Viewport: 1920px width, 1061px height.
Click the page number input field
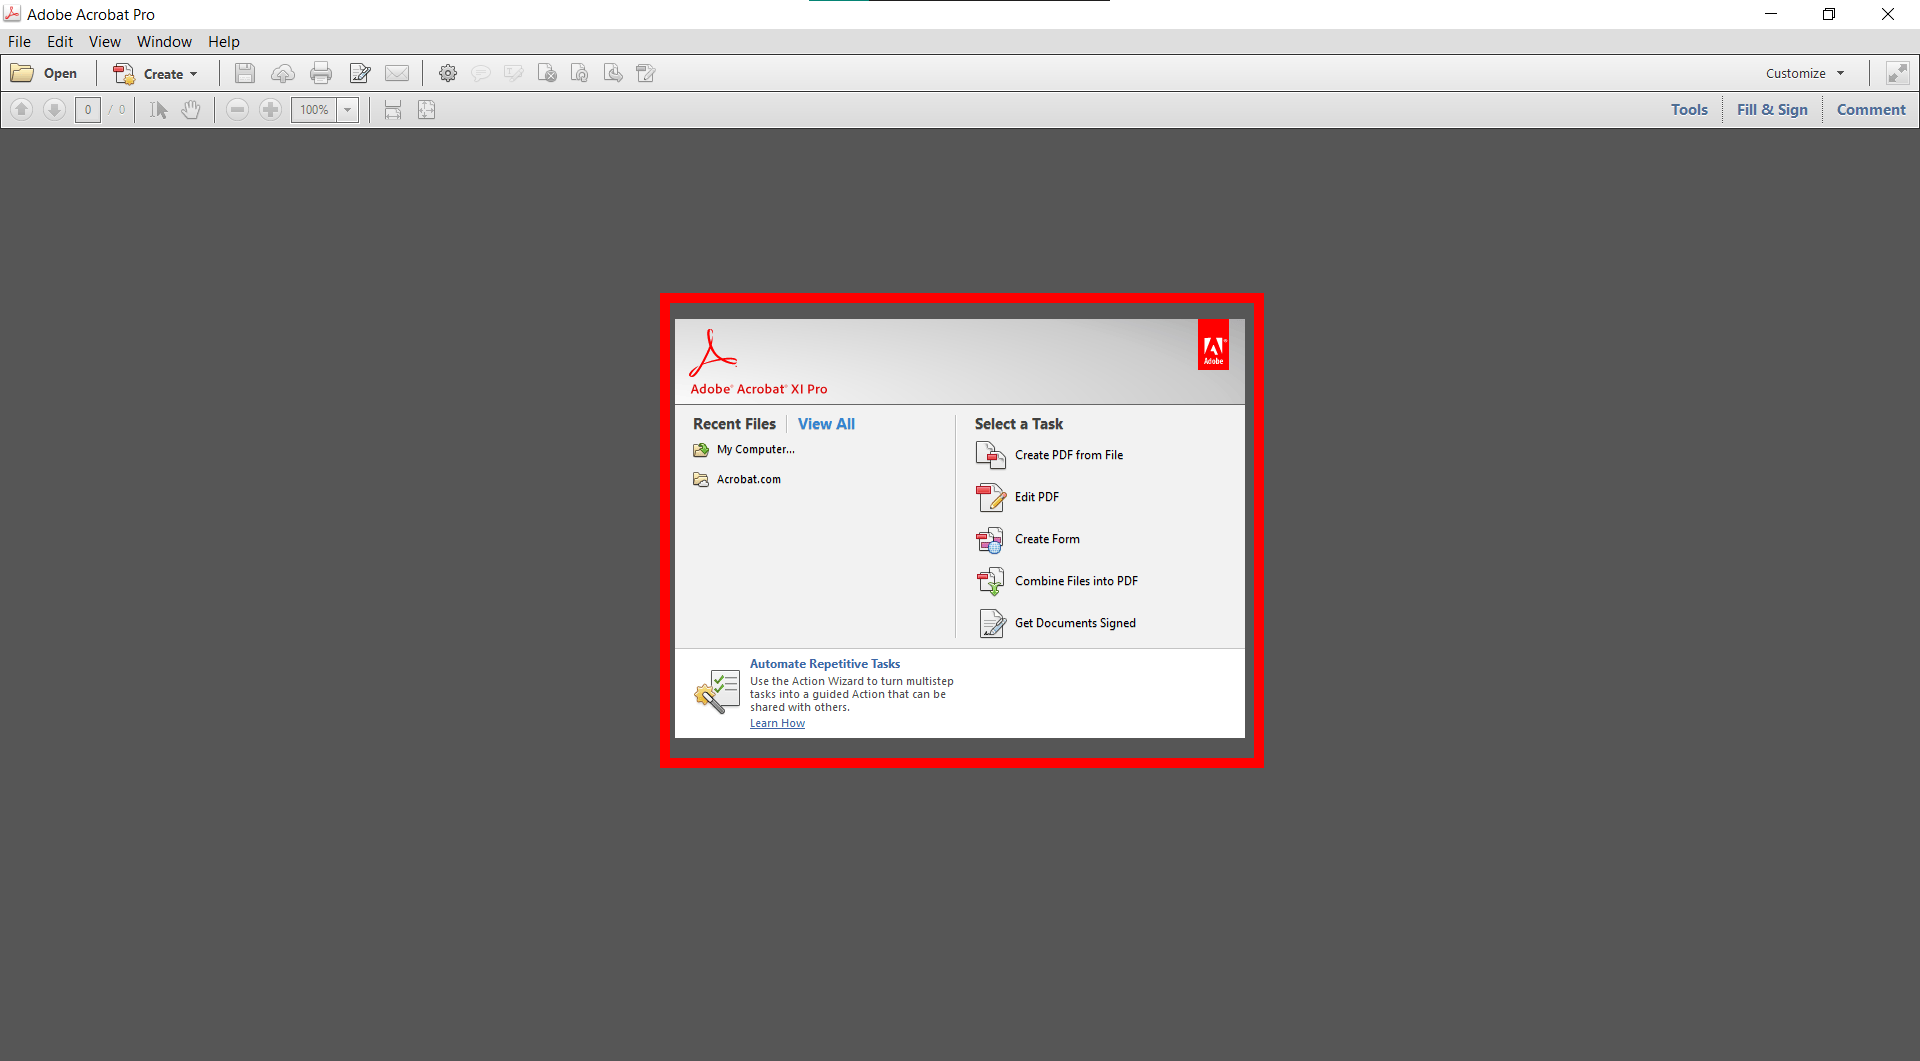(x=88, y=110)
